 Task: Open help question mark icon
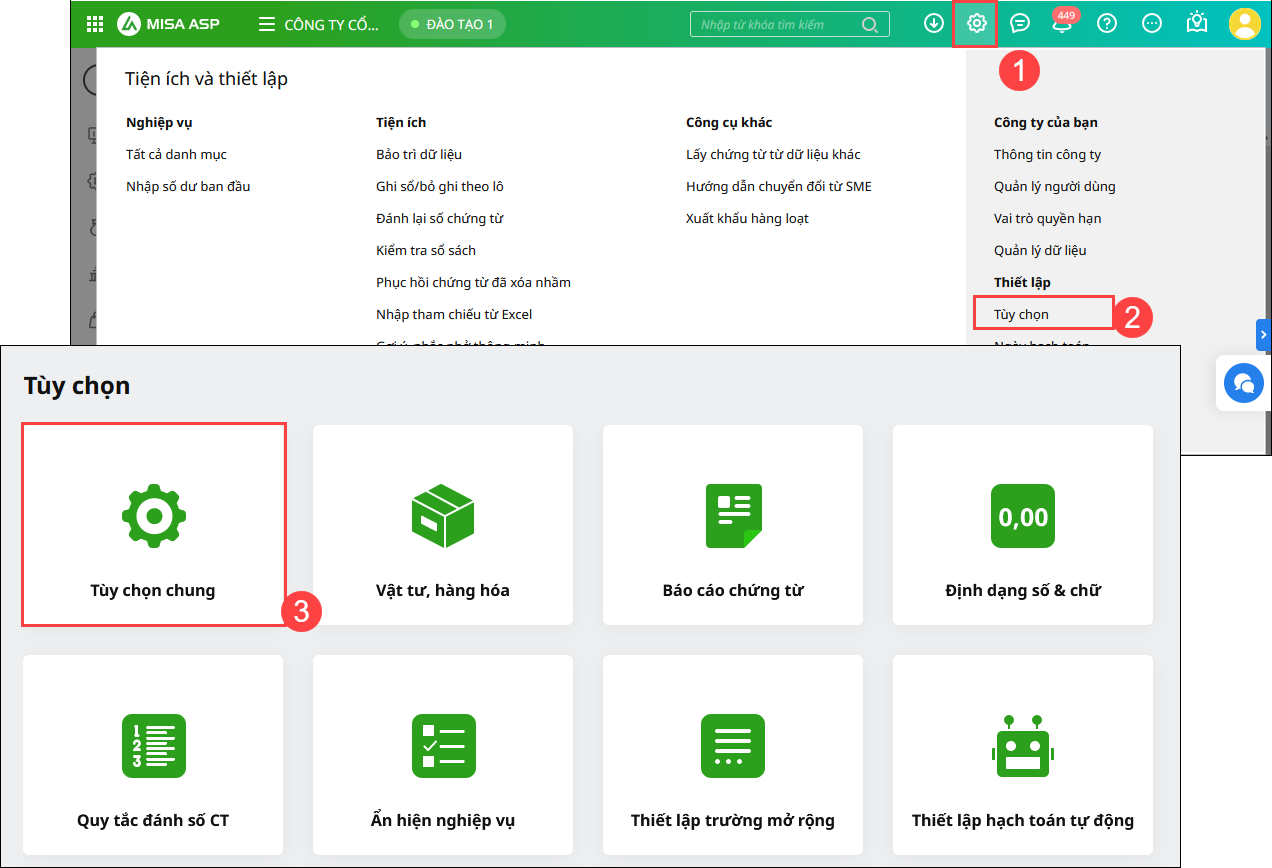pyautogui.click(x=1107, y=24)
